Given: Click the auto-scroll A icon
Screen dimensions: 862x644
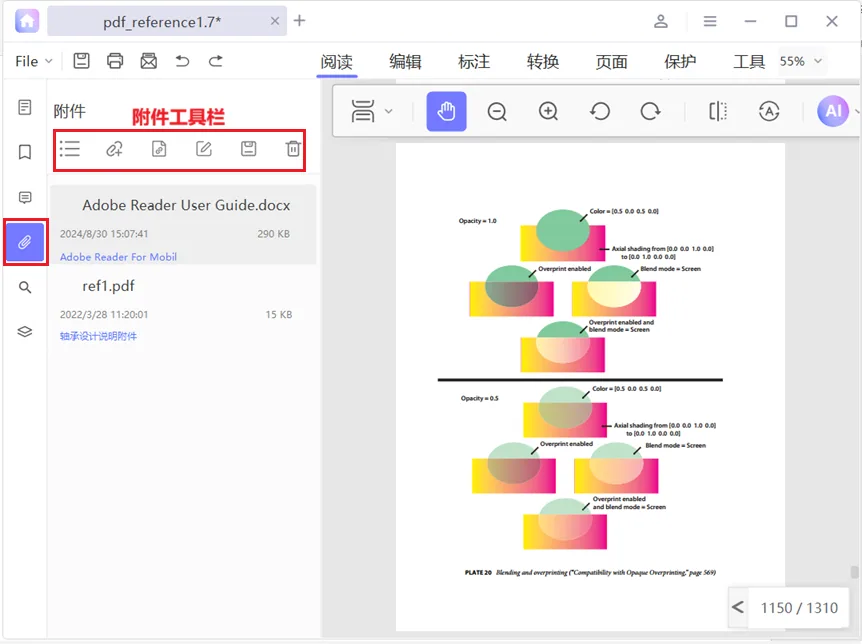Looking at the screenshot, I should (x=769, y=112).
